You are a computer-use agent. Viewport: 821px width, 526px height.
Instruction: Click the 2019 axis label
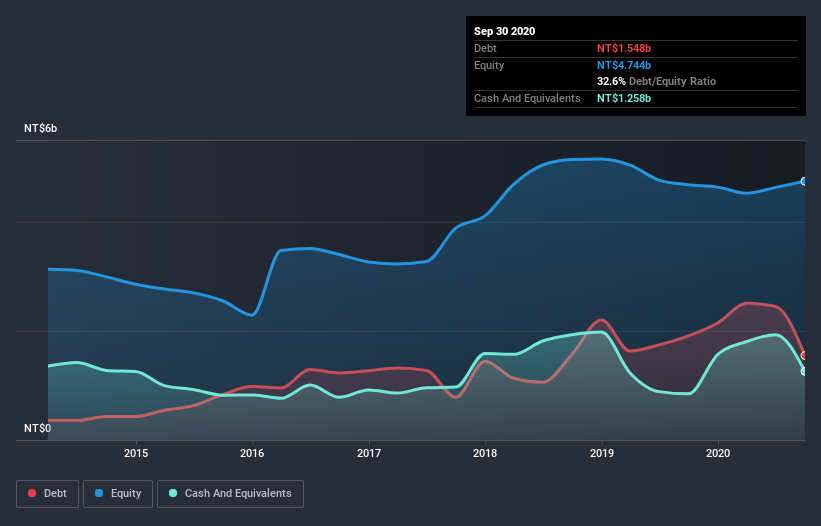[602, 453]
